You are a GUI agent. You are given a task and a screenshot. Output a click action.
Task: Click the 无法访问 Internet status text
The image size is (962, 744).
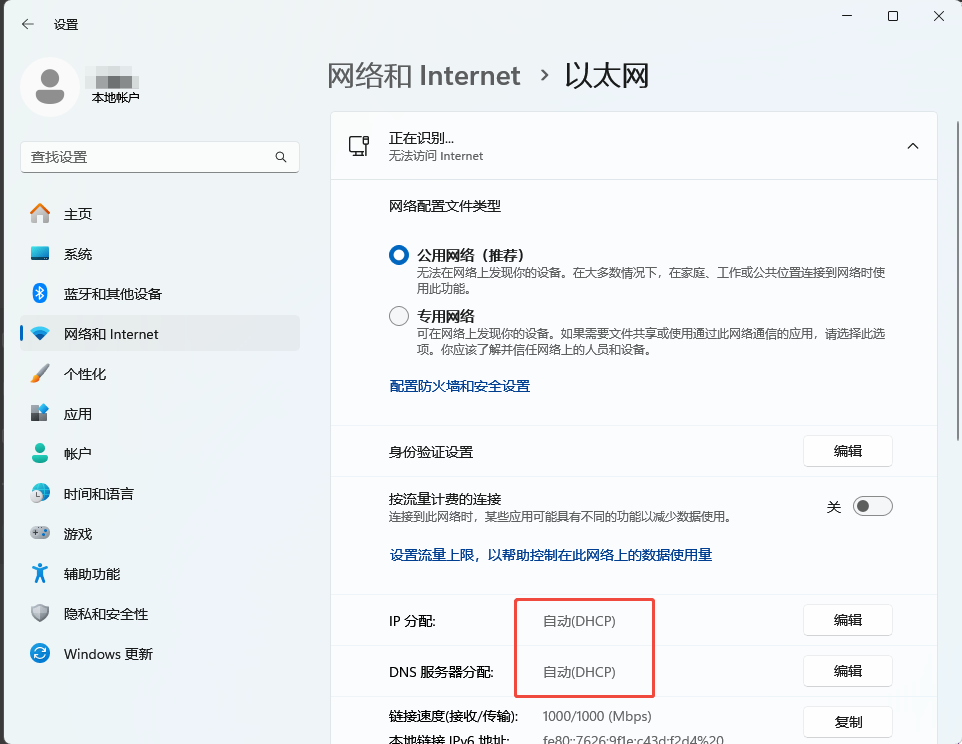coord(436,156)
